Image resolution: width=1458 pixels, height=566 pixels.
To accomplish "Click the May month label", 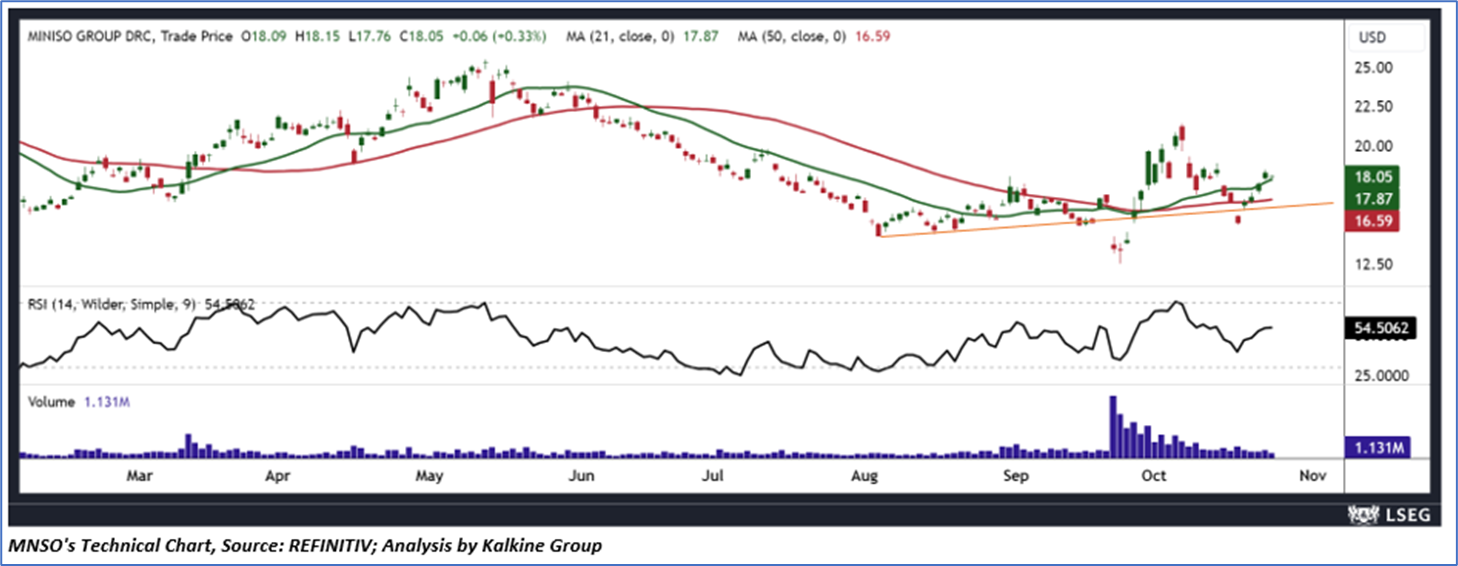I will (x=429, y=476).
